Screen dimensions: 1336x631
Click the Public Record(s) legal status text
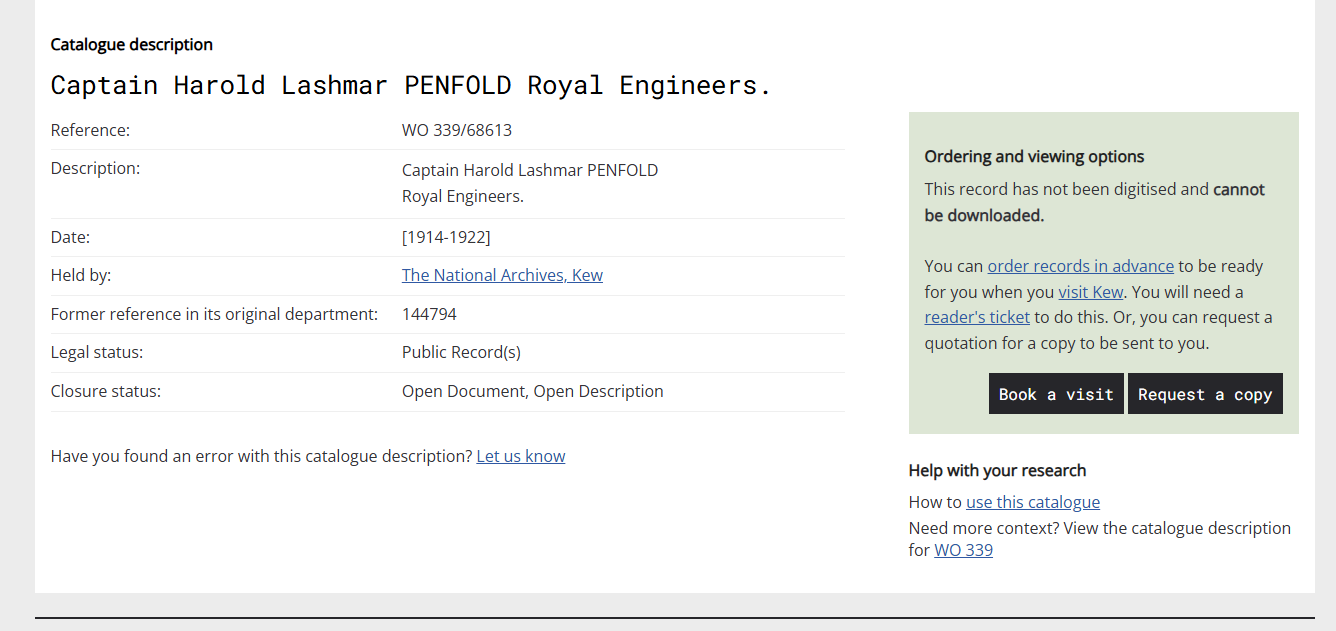(461, 352)
